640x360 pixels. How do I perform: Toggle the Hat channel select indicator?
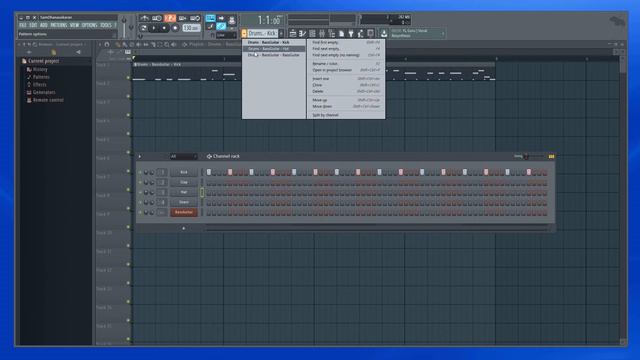coord(202,192)
